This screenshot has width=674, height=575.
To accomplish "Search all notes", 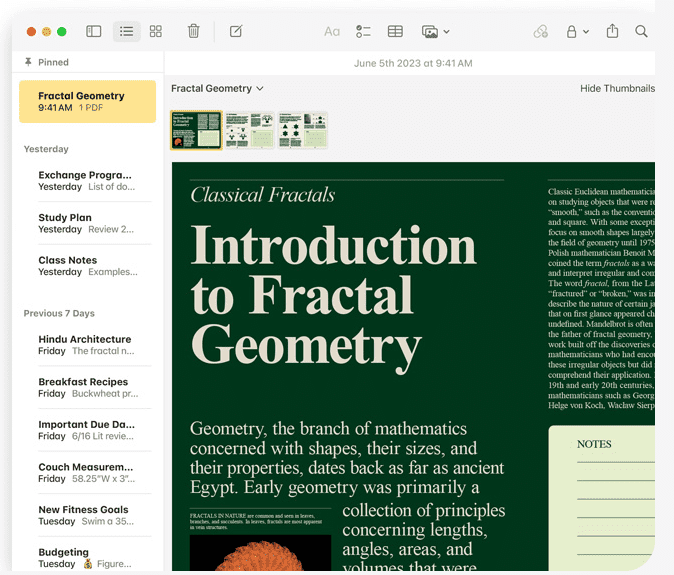I will pyautogui.click(x=641, y=31).
